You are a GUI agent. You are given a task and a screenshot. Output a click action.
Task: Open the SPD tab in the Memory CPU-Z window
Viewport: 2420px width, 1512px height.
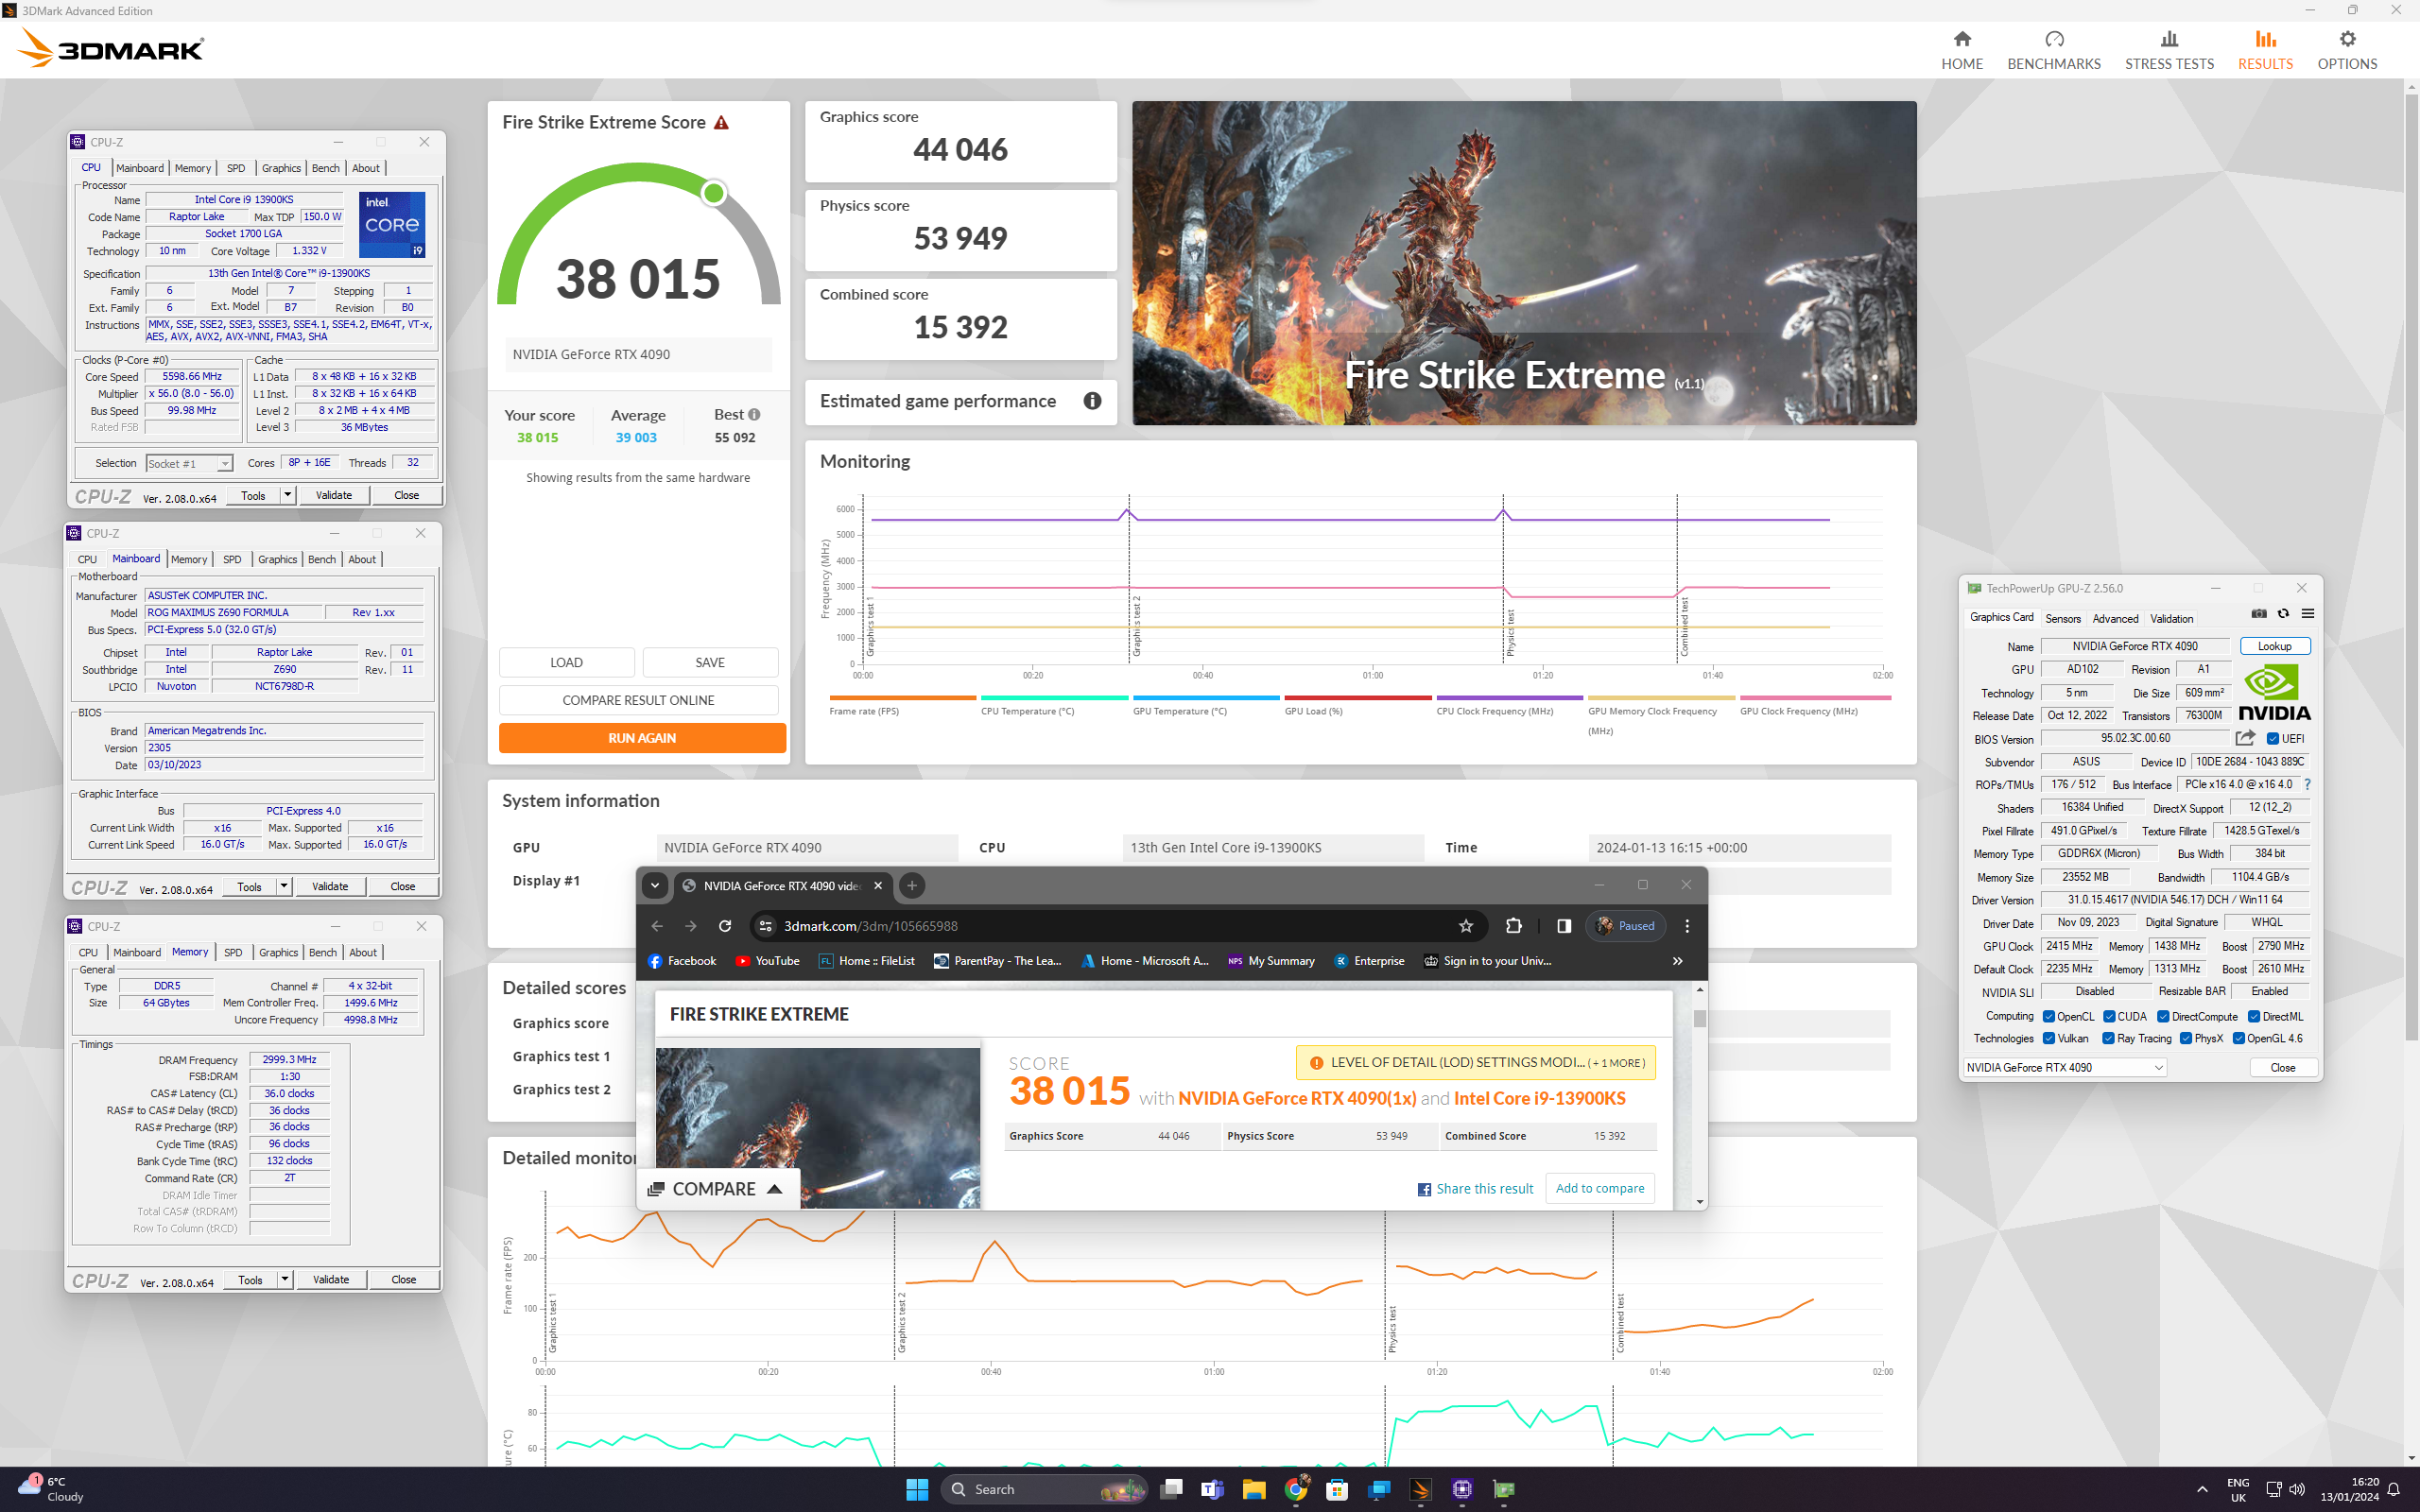pyautogui.click(x=233, y=952)
